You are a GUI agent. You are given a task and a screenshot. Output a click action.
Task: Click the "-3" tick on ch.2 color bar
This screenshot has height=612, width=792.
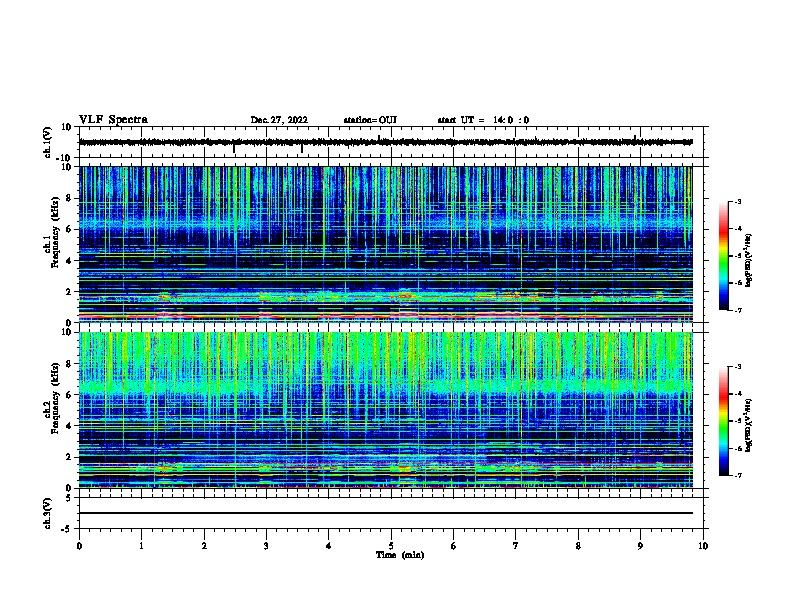pos(737,367)
